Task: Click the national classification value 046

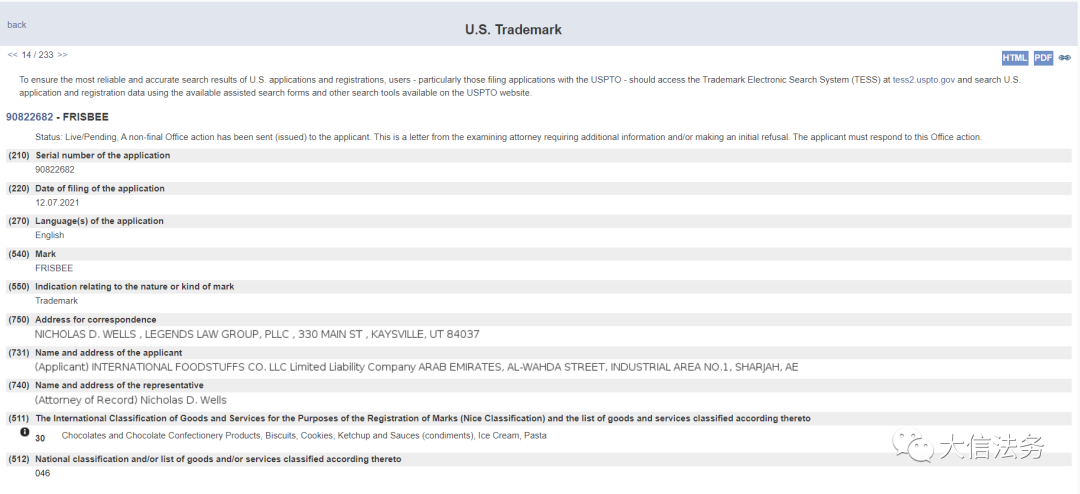Action: tap(43, 473)
